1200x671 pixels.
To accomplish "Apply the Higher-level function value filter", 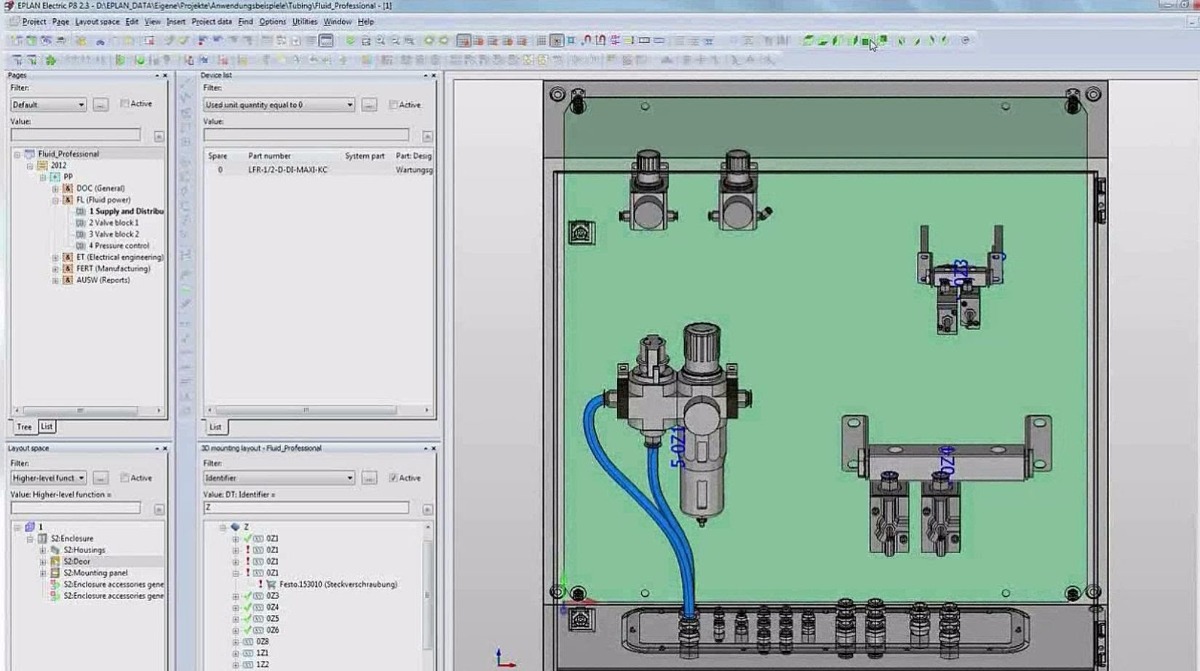I will (x=159, y=509).
